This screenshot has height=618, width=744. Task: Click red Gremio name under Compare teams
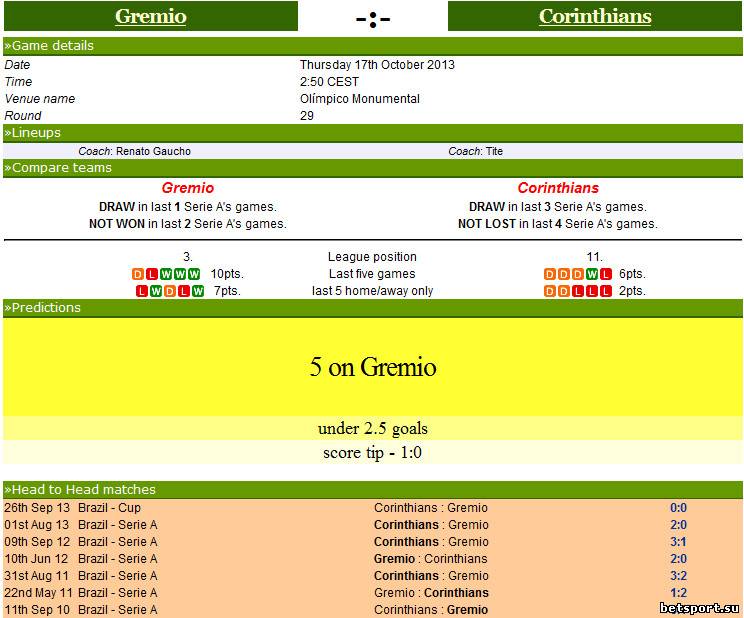188,188
